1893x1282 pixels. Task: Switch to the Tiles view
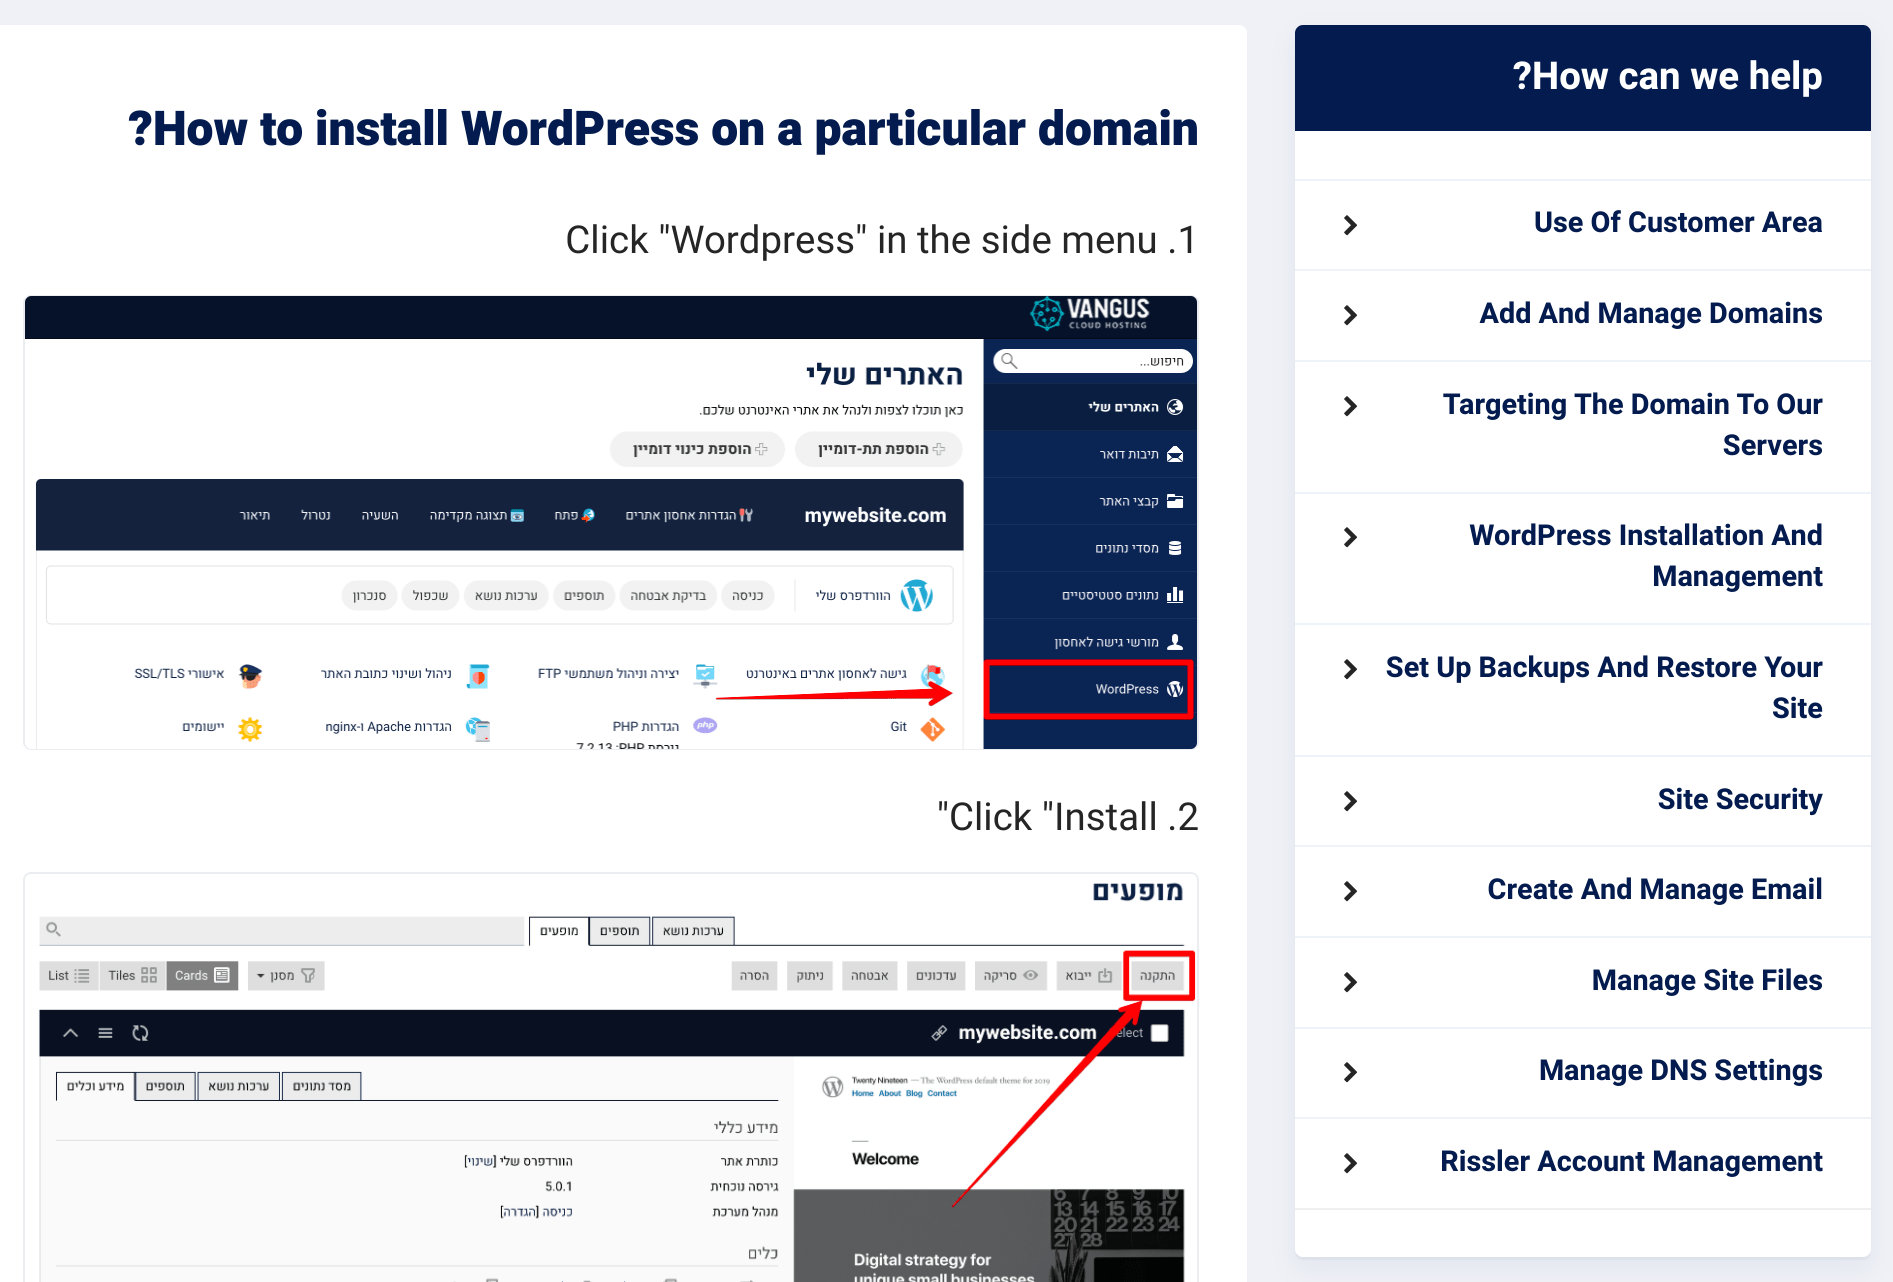click(132, 975)
